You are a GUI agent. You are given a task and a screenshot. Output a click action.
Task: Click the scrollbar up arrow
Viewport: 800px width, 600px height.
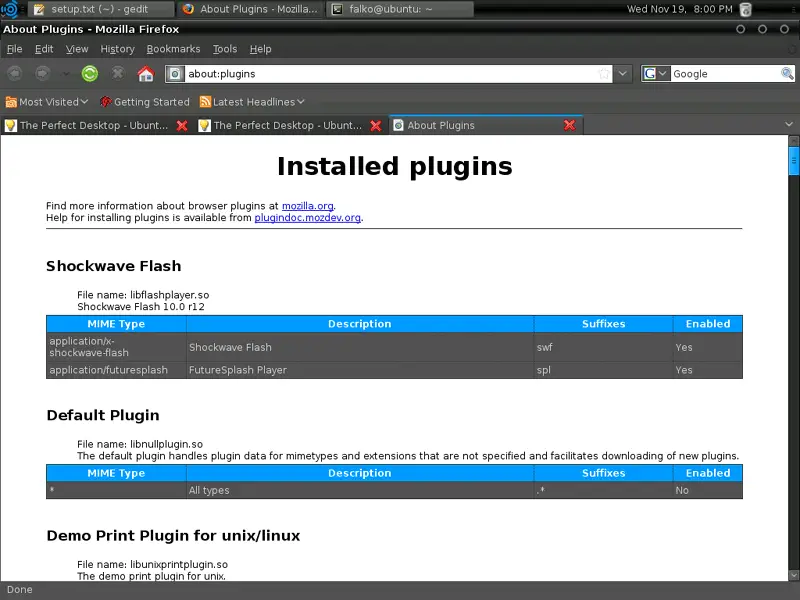tap(794, 140)
